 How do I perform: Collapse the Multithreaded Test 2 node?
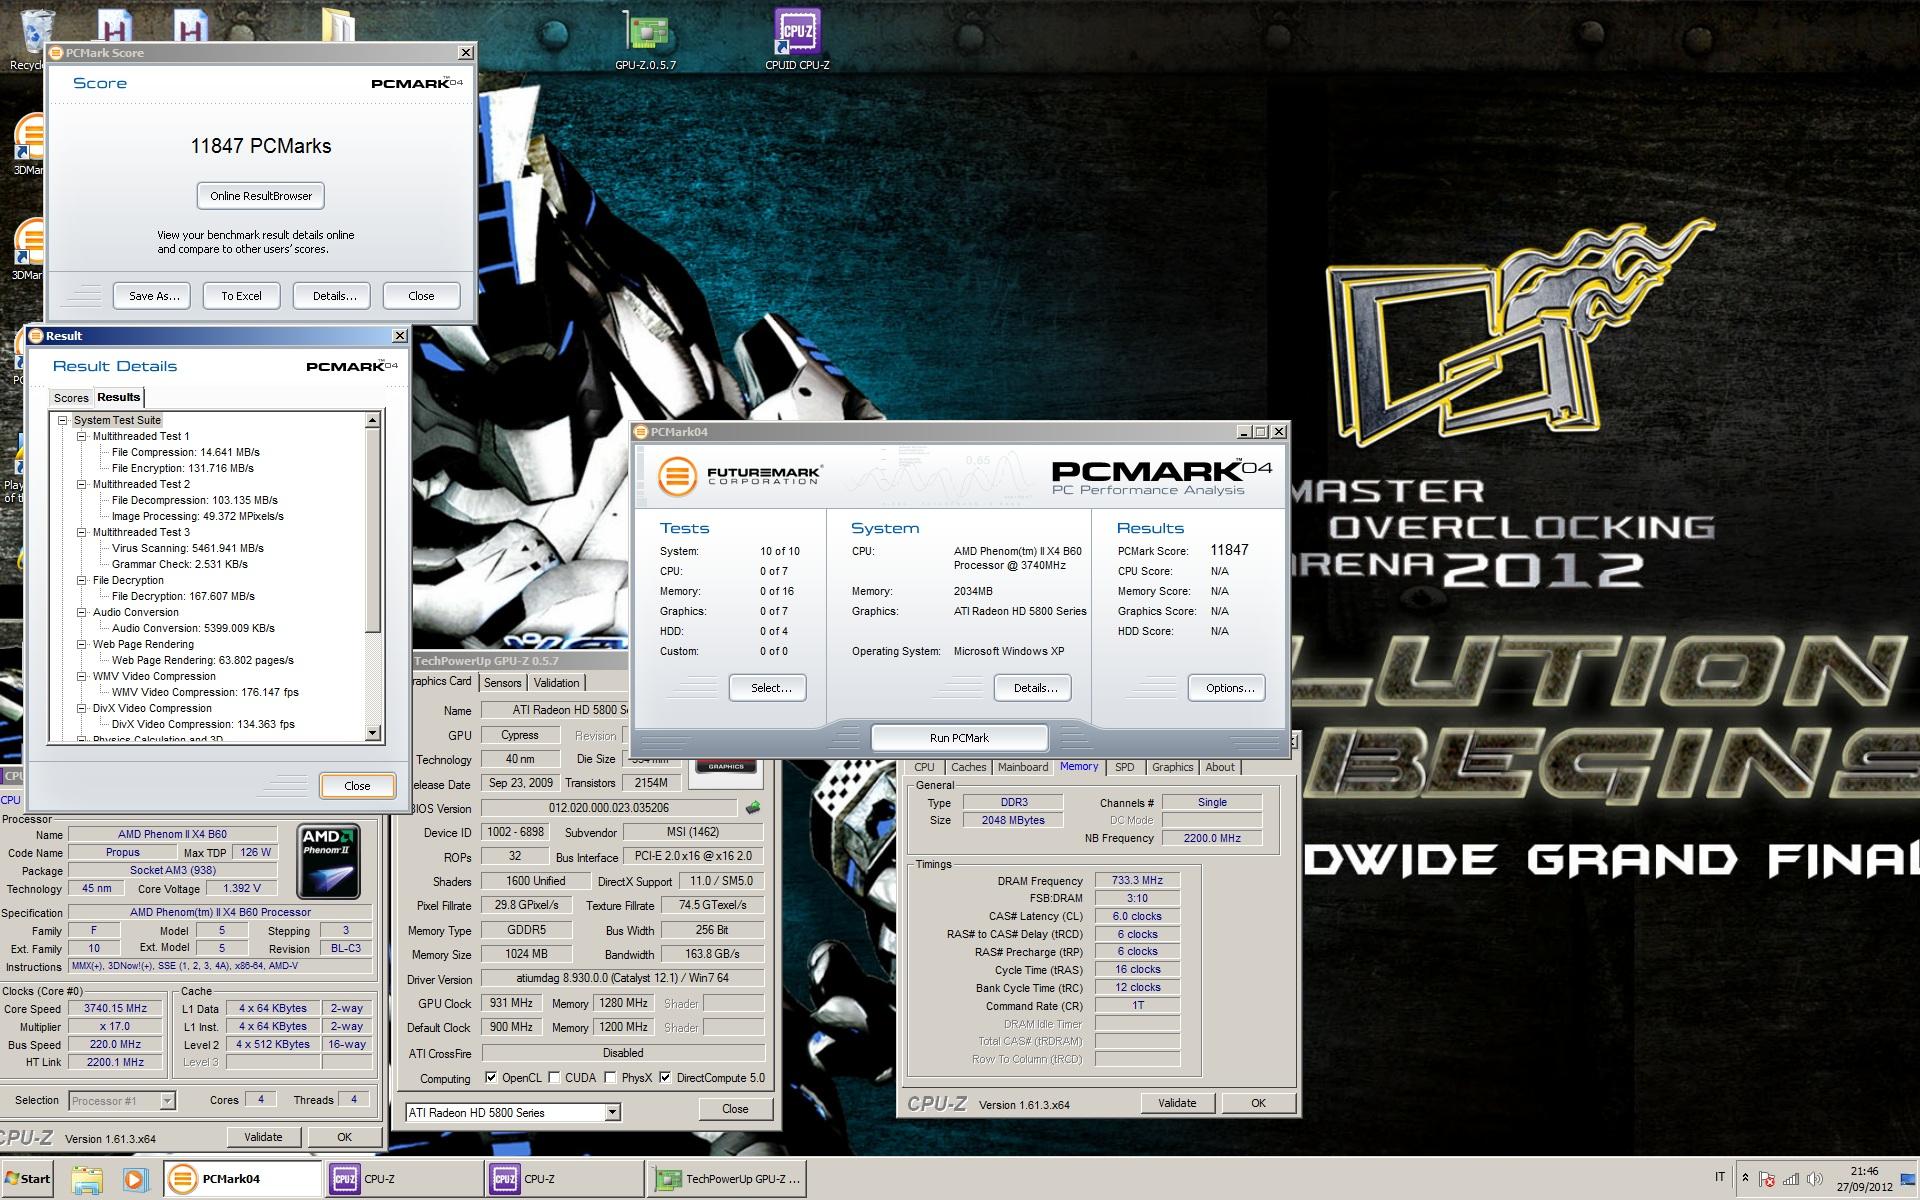[82, 484]
